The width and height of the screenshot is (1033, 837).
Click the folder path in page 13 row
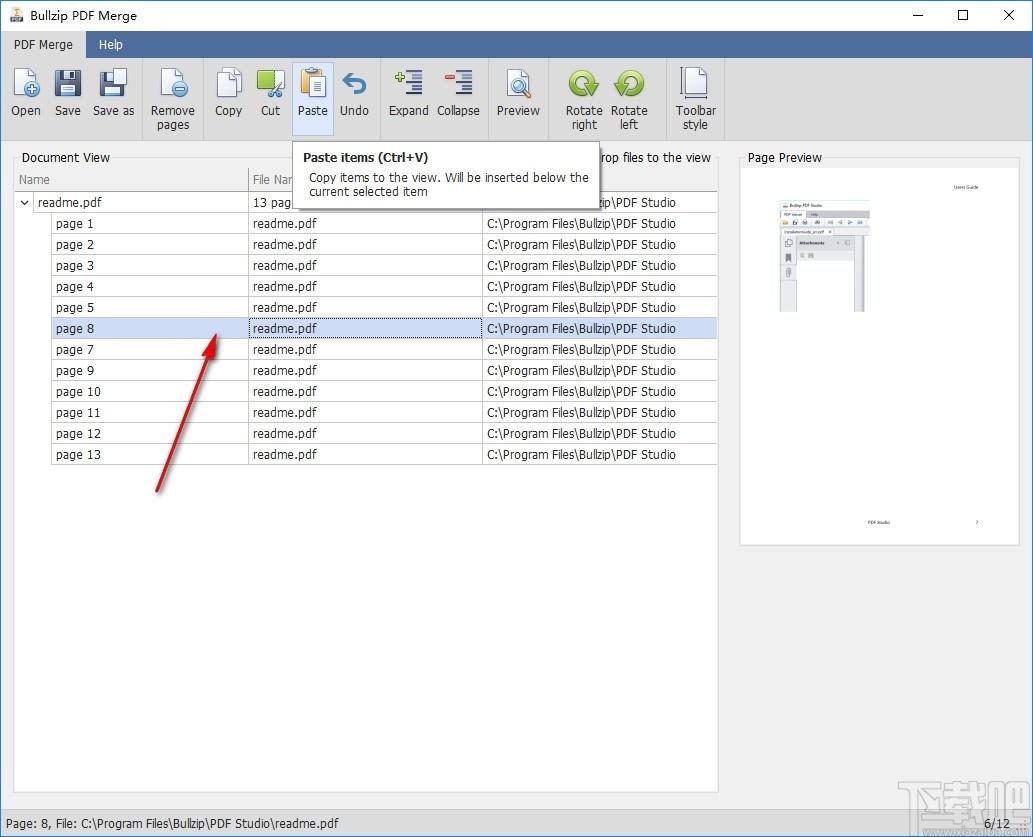[581, 455]
